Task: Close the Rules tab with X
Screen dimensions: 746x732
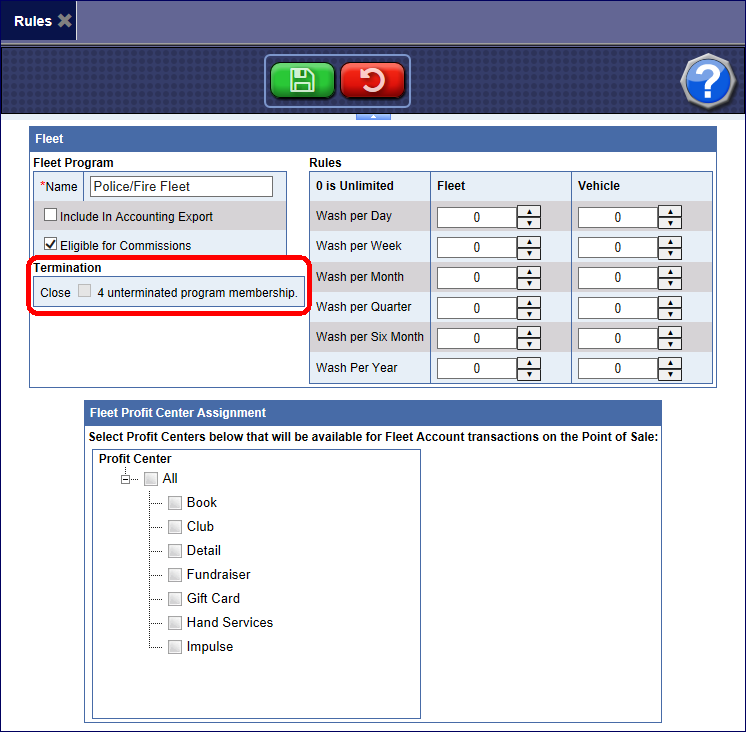Action: (64, 20)
